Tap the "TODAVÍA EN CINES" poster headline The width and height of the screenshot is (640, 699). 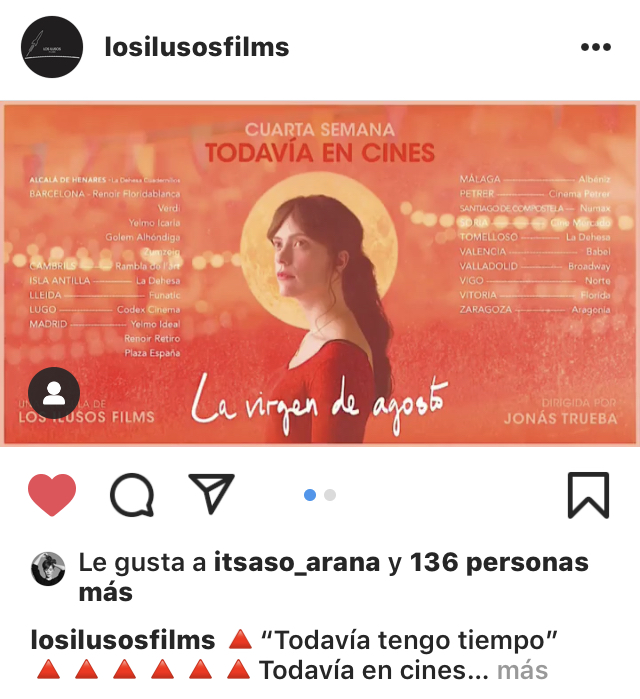(x=320, y=153)
